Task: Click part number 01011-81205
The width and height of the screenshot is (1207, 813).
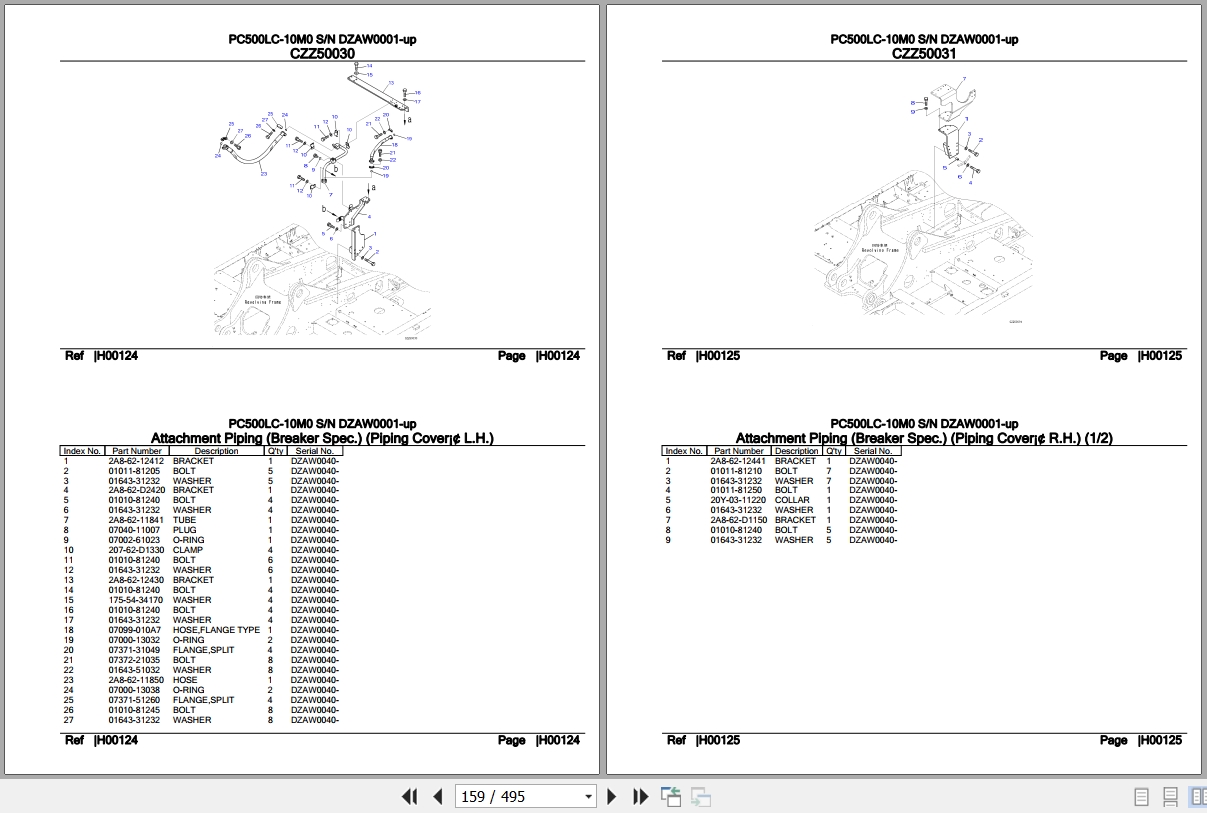Action: pyautogui.click(x=134, y=471)
